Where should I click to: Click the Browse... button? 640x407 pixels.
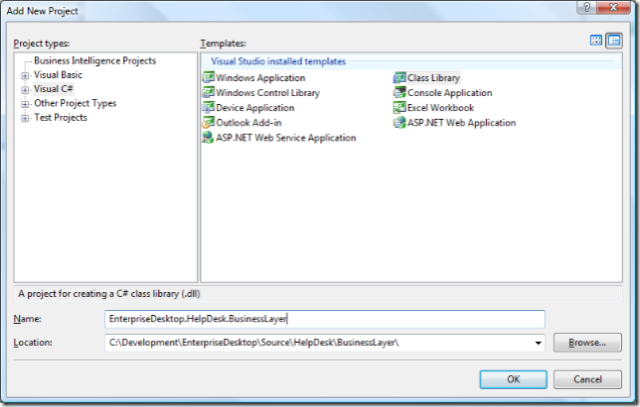pyautogui.click(x=587, y=343)
